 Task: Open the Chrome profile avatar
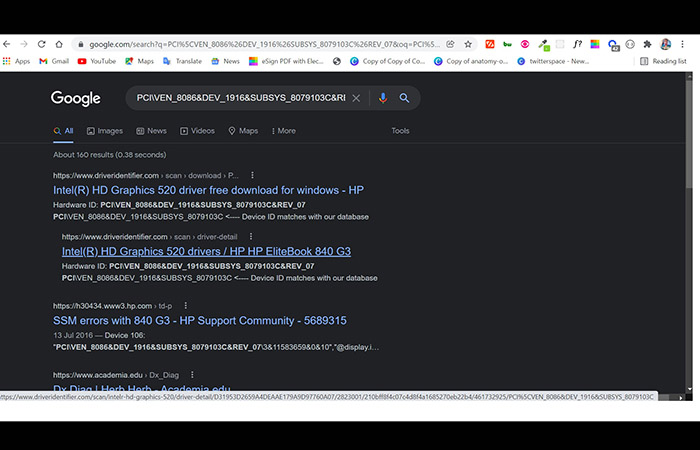(x=665, y=44)
